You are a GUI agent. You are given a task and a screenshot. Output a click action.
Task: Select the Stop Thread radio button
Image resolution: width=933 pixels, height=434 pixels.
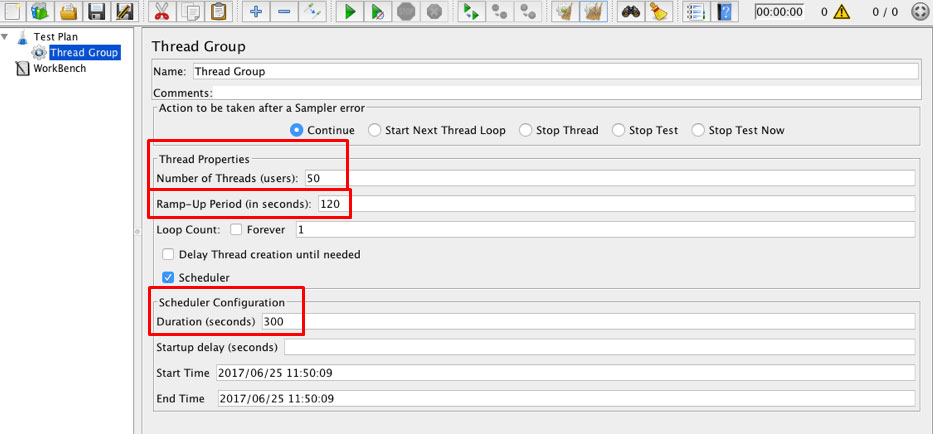coord(525,130)
